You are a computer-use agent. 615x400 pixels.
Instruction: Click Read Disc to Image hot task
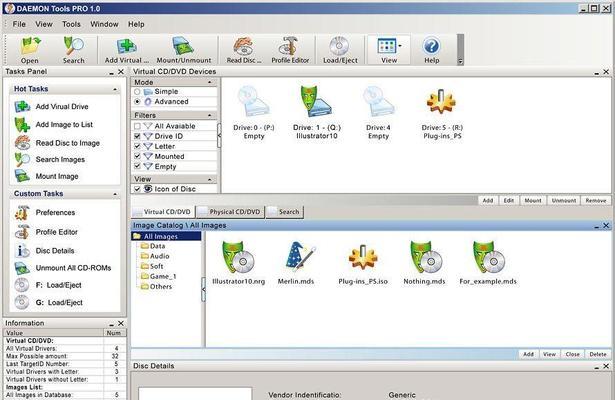(x=57, y=143)
